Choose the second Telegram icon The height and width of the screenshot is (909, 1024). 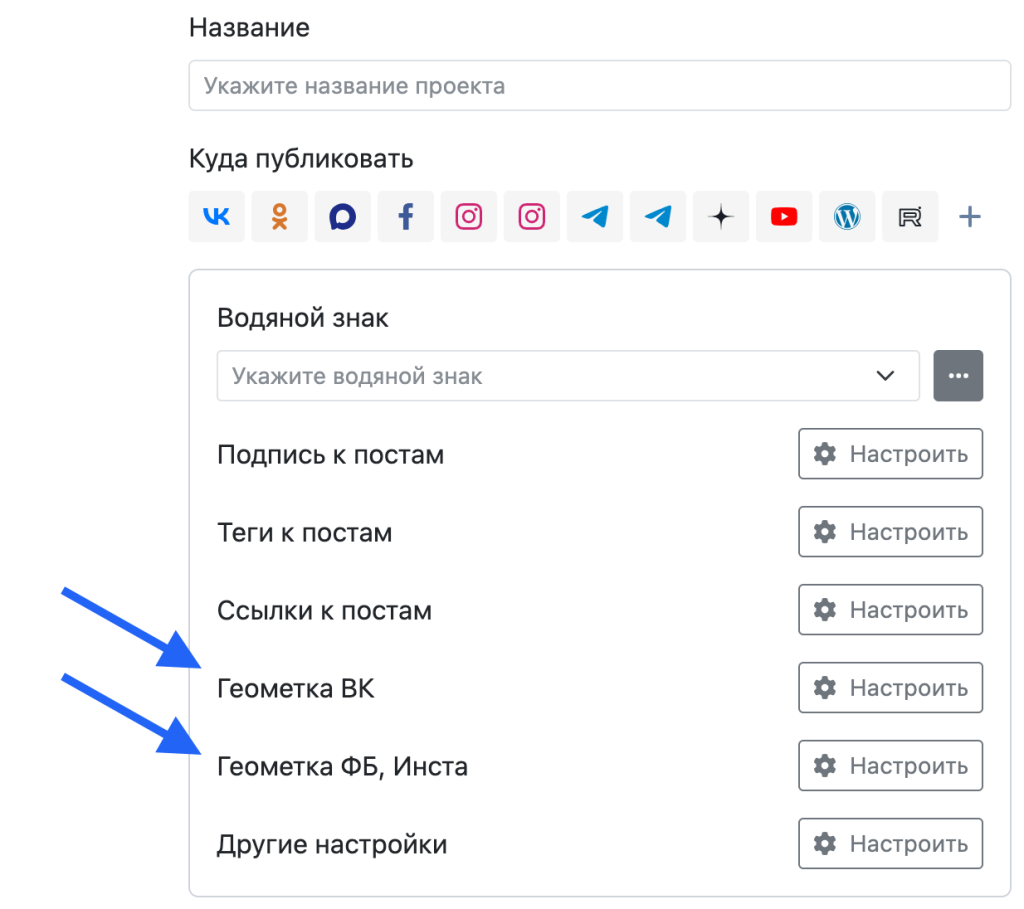pos(658,217)
